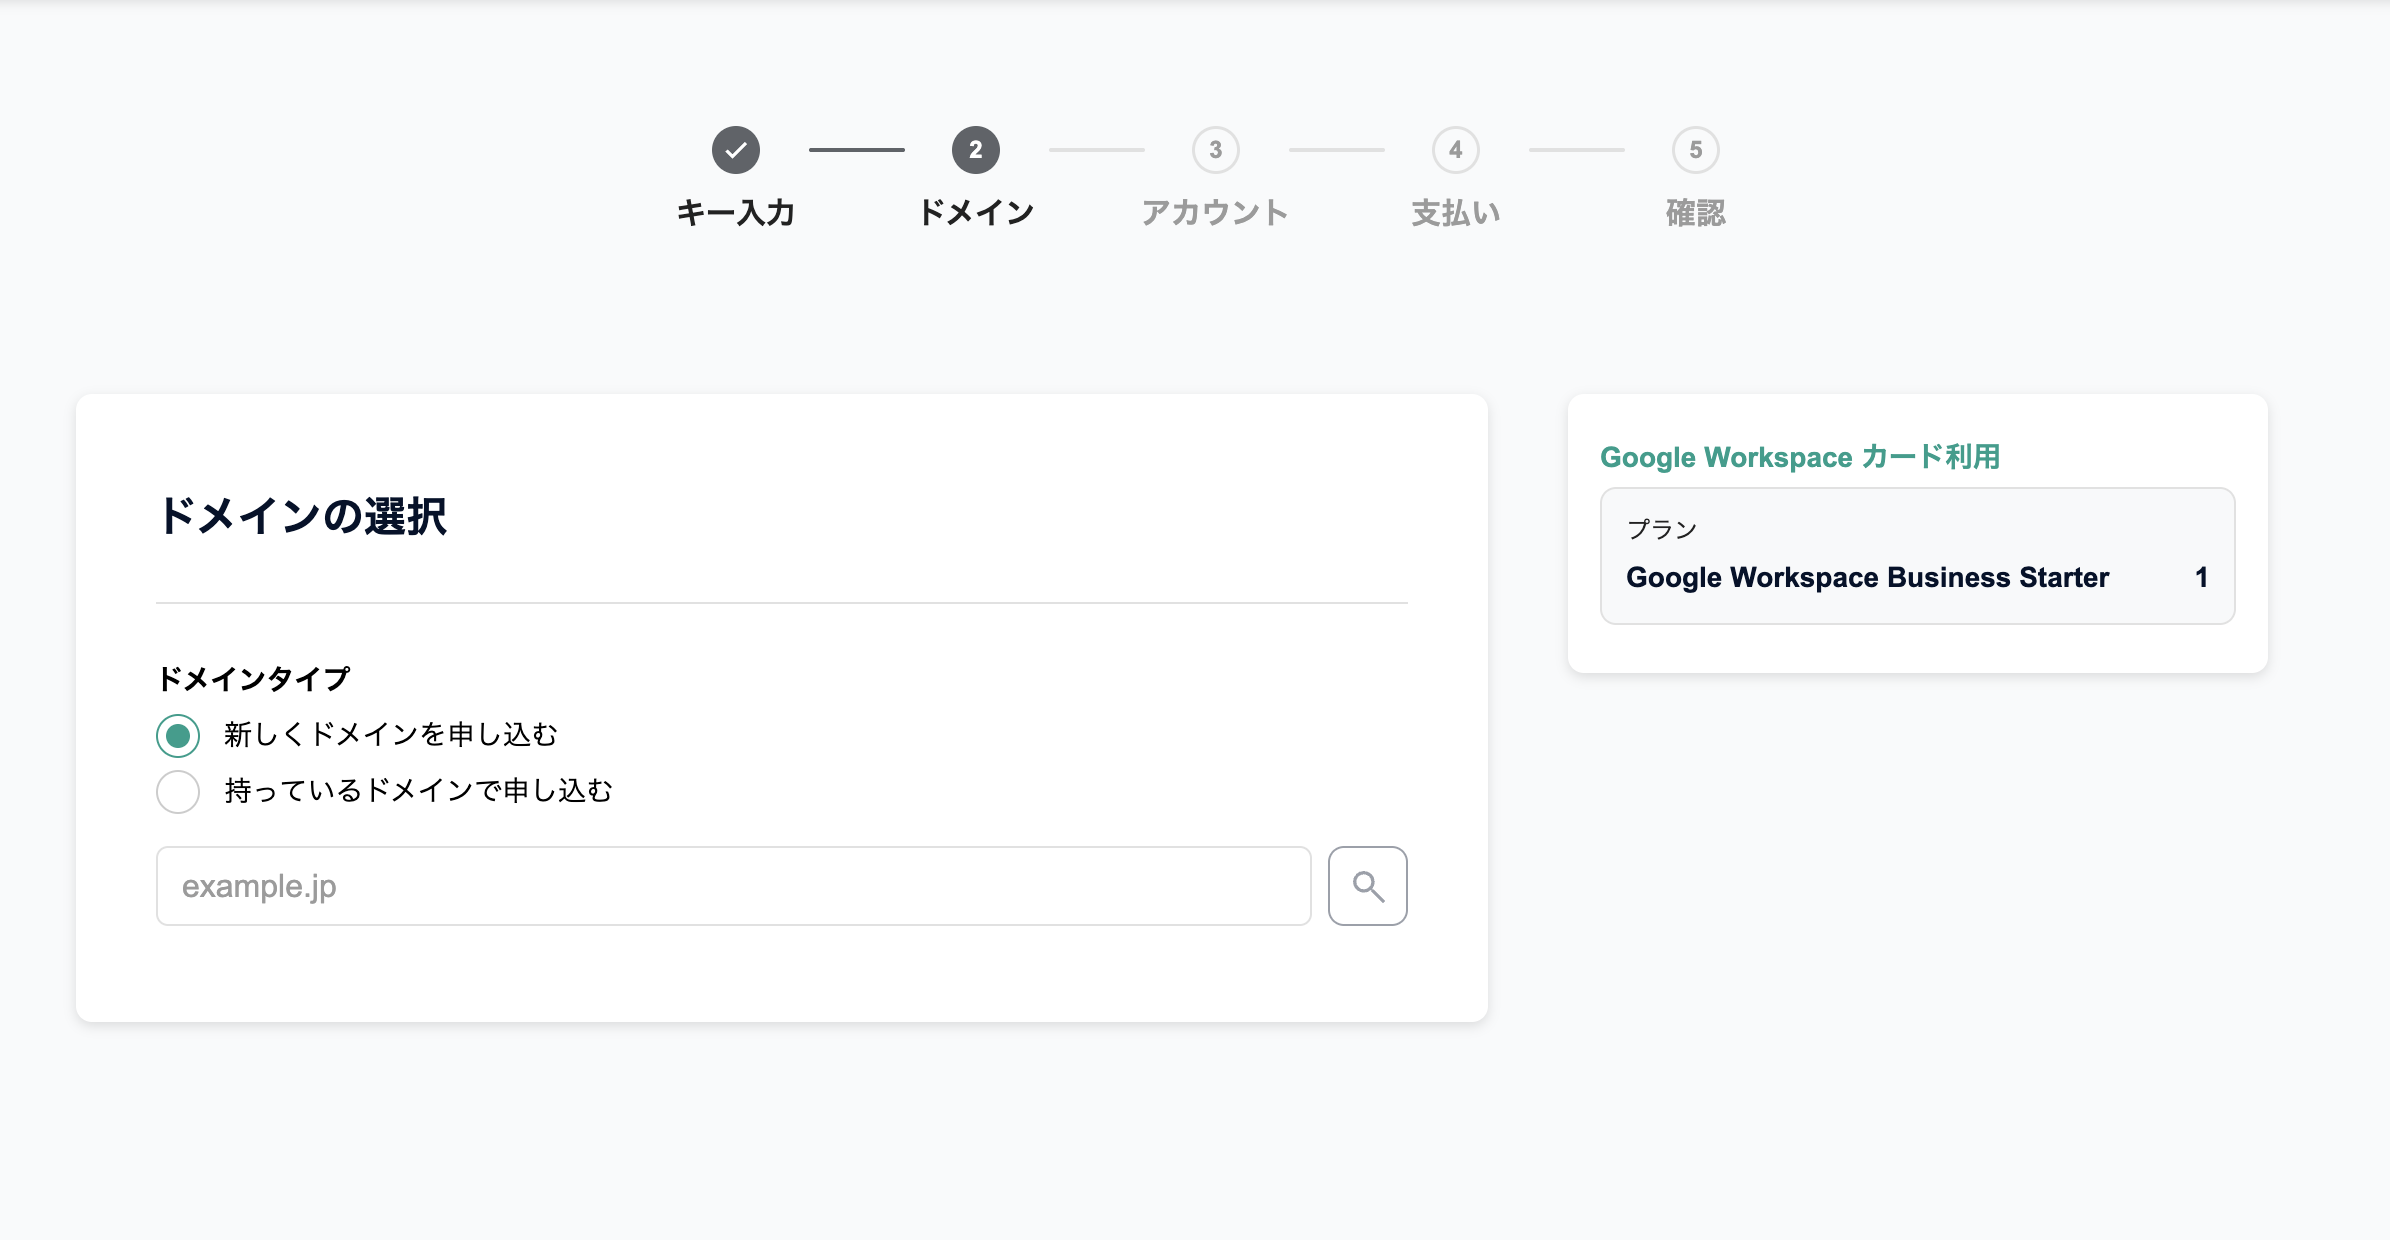Click the 持っているドメインで申し込む option label
This screenshot has width=2390, height=1240.
(x=418, y=791)
